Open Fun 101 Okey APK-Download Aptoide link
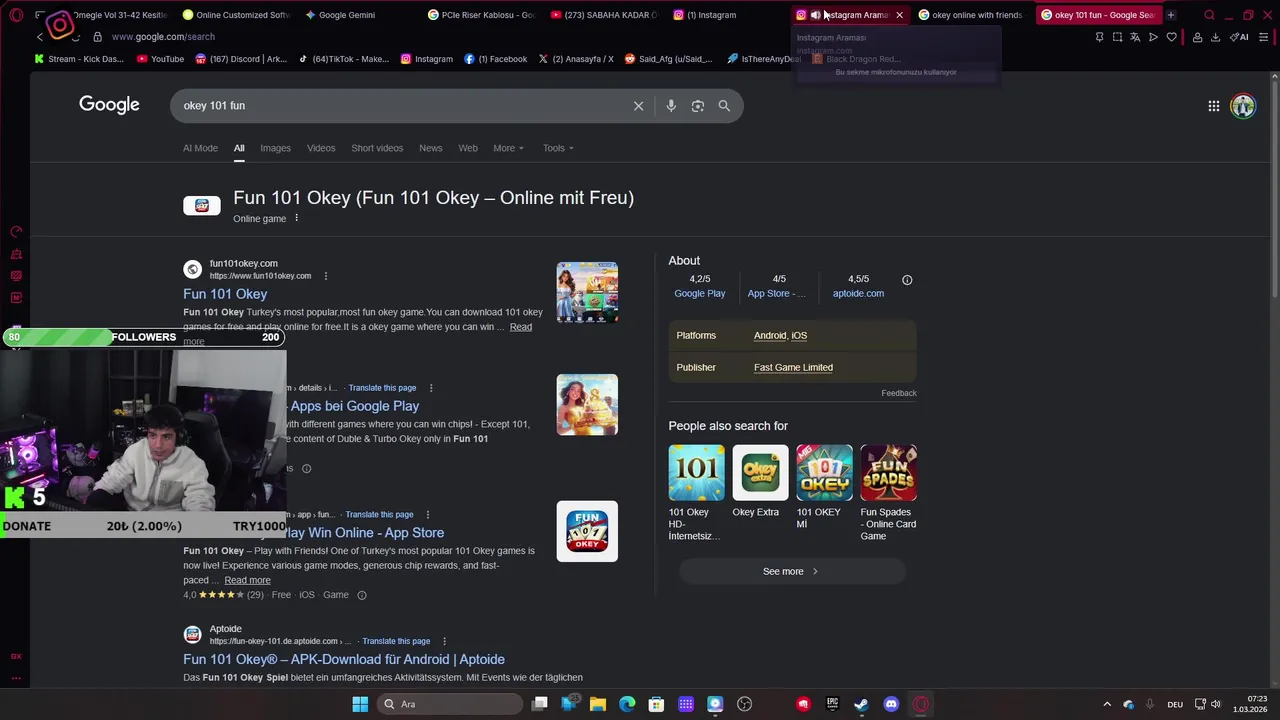Screen dimensions: 1280x720 (x=344, y=659)
